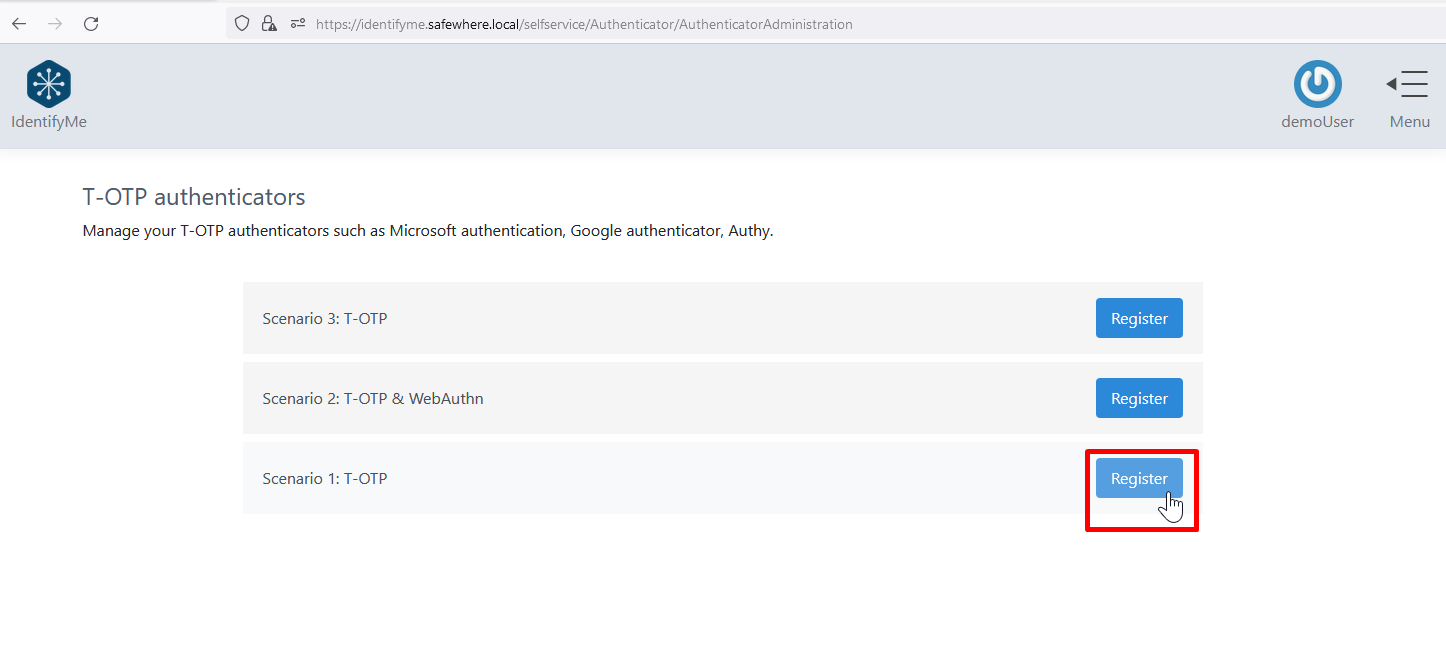Select the demoUser name label
This screenshot has width=1446, height=669.
[1317, 122]
